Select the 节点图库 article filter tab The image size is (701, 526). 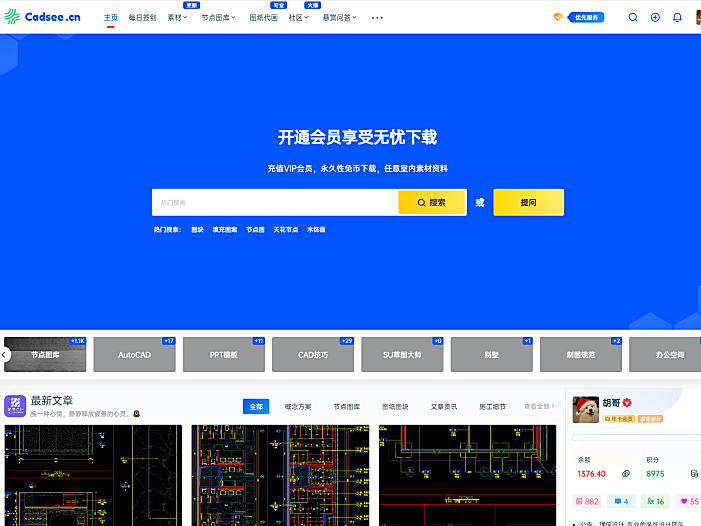click(x=346, y=407)
